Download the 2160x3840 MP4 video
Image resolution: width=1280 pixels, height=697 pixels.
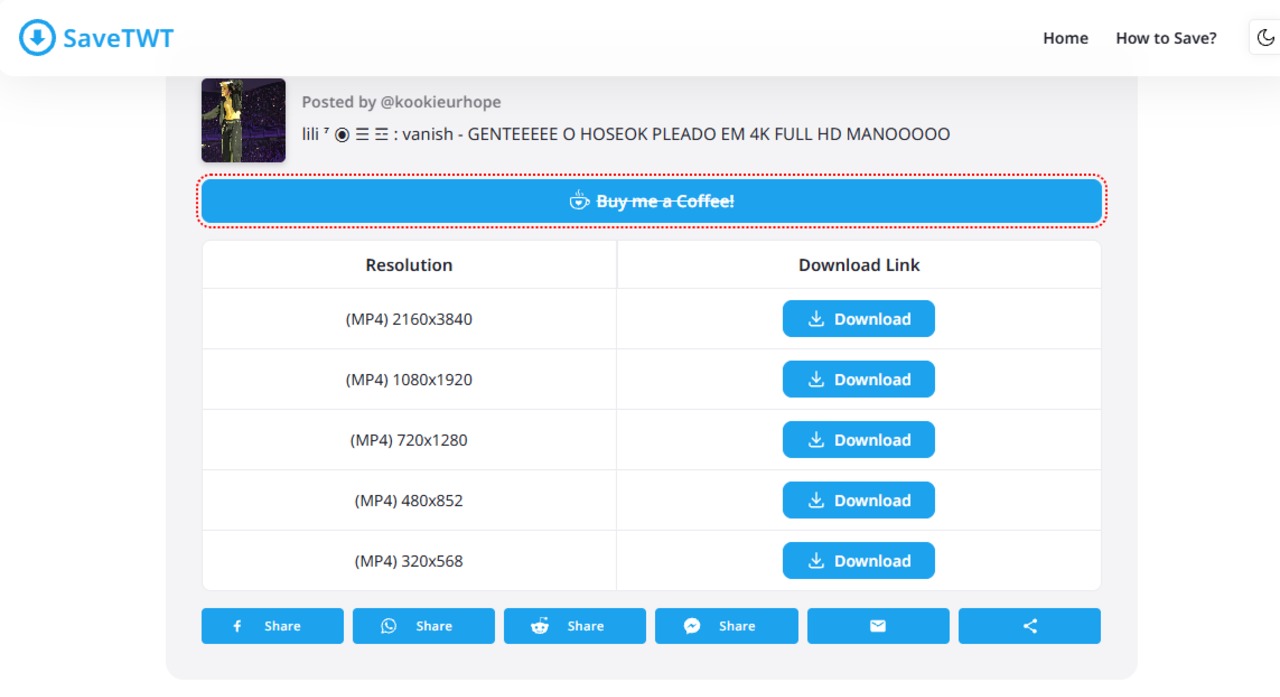(858, 319)
